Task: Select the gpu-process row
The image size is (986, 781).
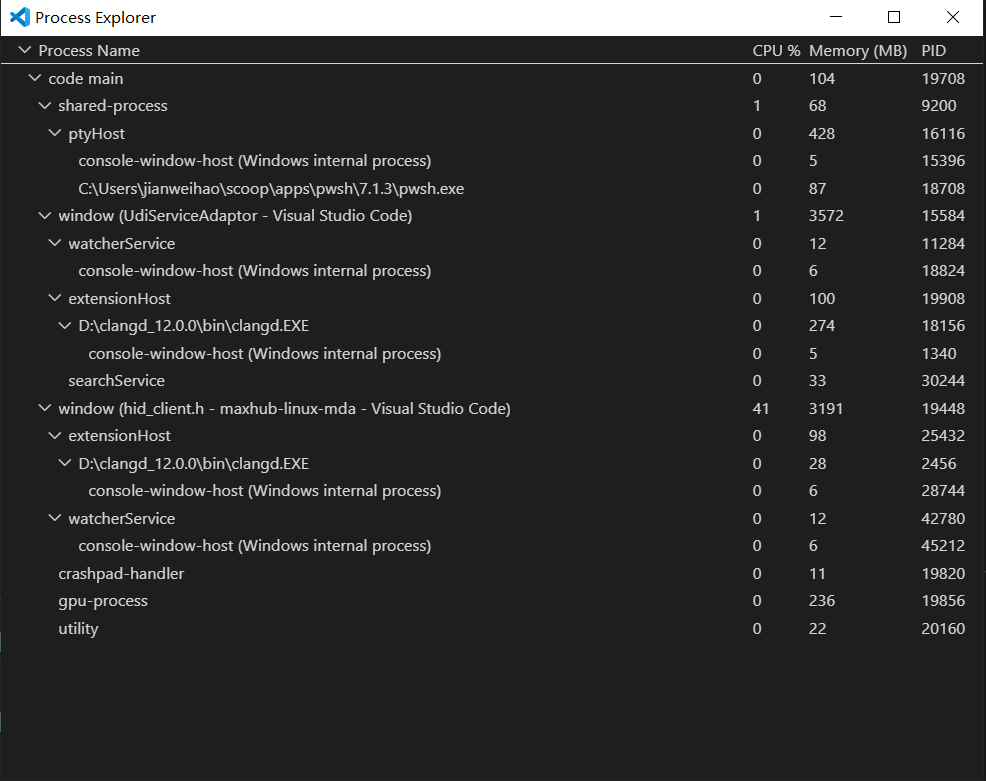Action: 103,601
